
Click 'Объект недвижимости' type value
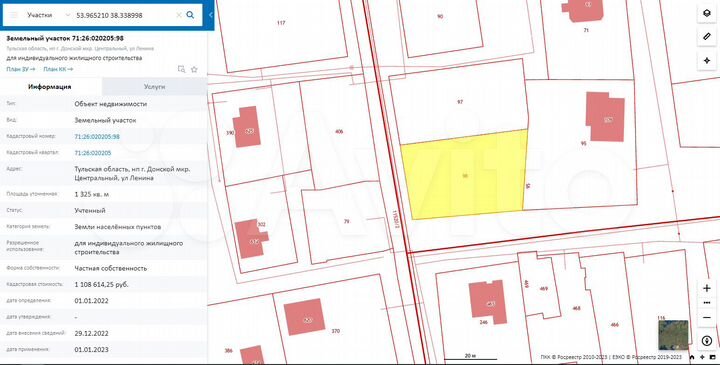pos(111,104)
